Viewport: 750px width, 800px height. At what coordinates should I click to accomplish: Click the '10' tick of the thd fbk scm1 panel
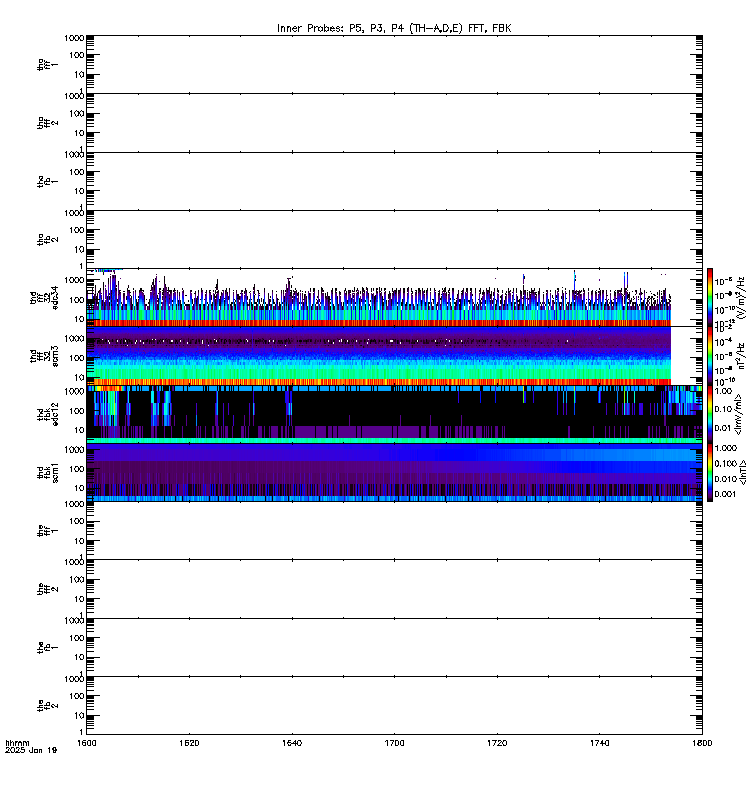pos(80,488)
